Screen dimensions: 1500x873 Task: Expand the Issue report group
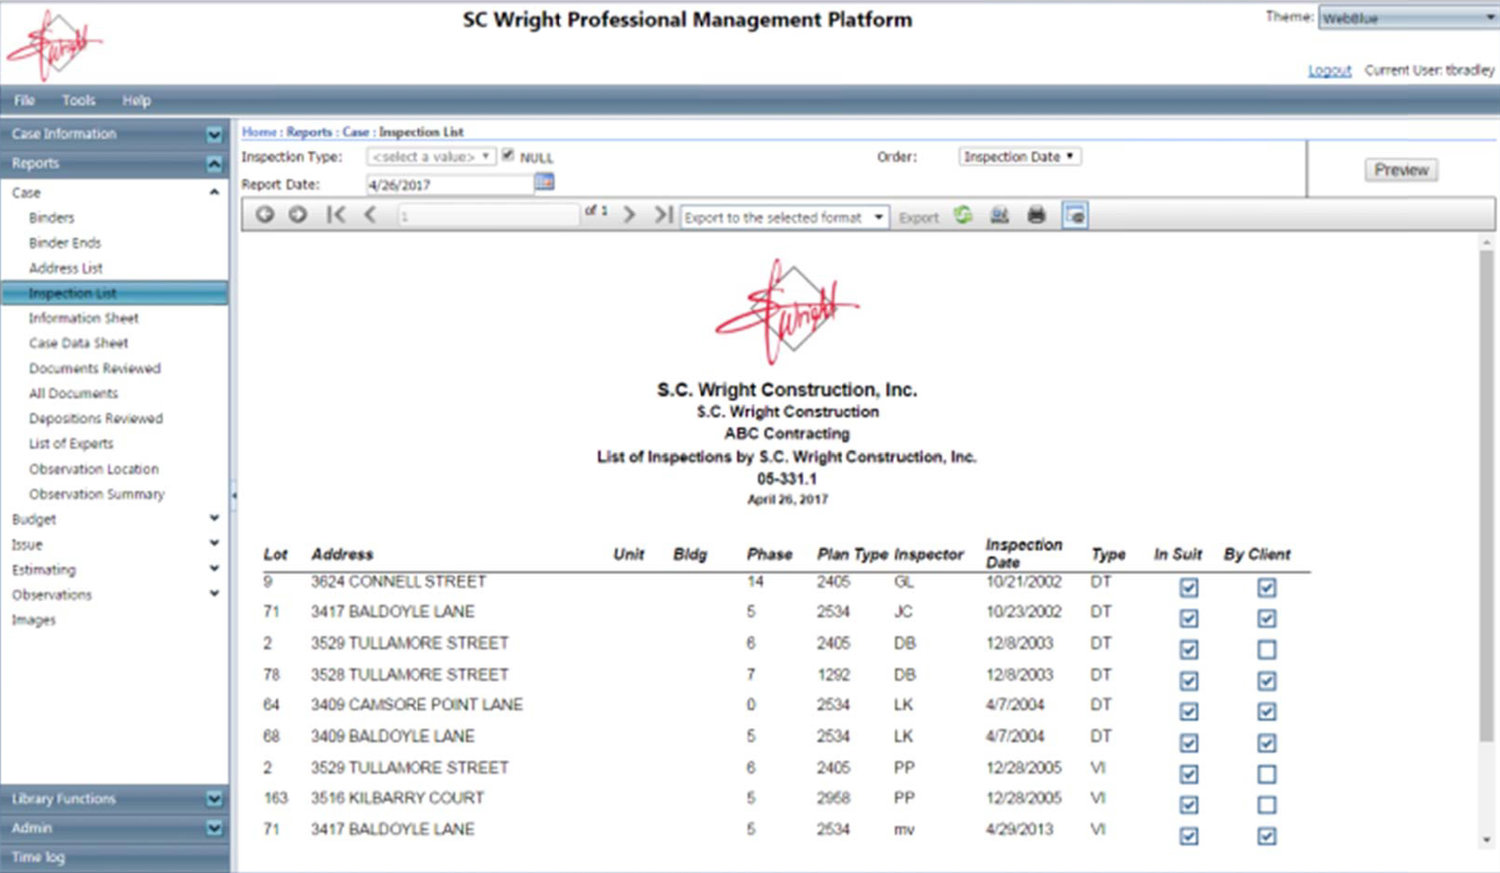214,543
